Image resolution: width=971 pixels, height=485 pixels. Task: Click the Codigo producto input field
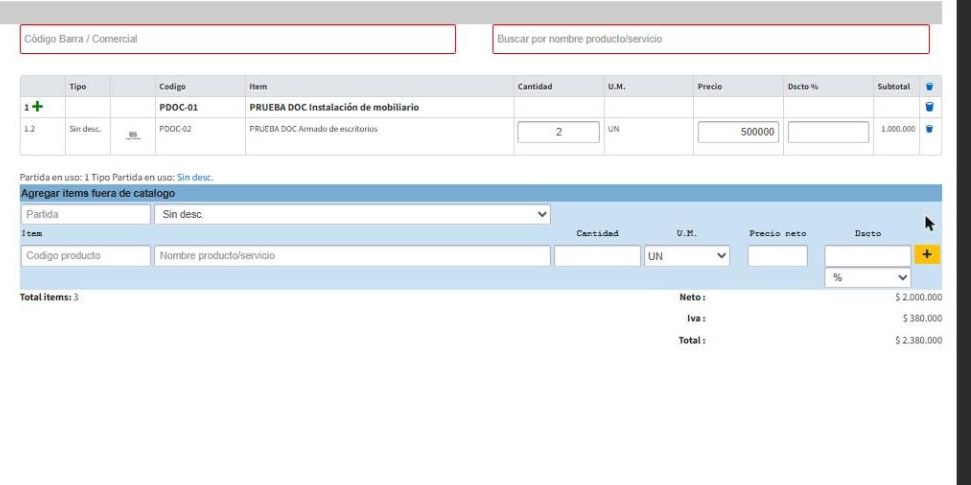tap(85, 256)
